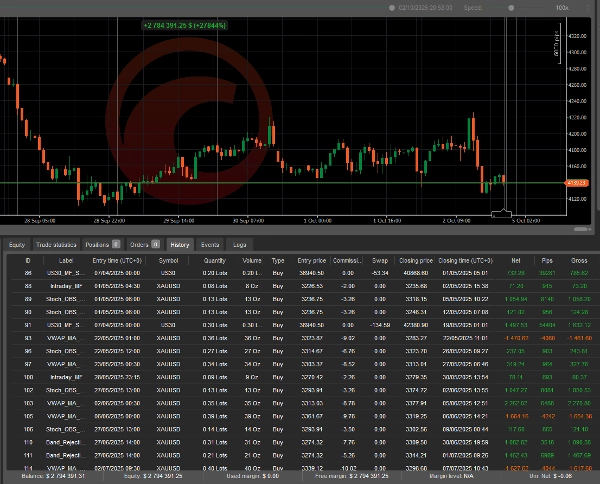Click the time marker flag on the chart's date axis
Screen dimensions: 600x484
pos(501,213)
